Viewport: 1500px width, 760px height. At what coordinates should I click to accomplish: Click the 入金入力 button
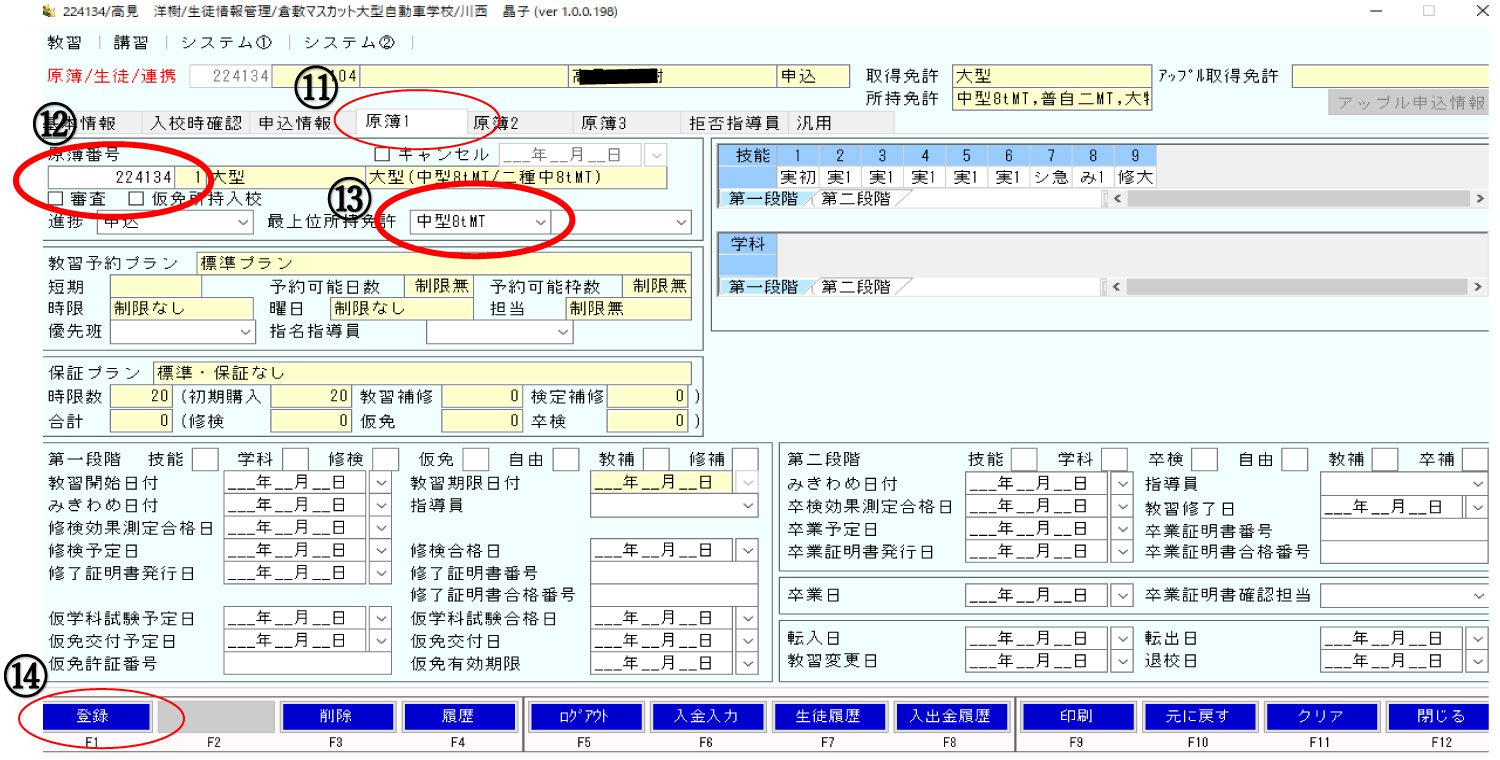click(708, 716)
